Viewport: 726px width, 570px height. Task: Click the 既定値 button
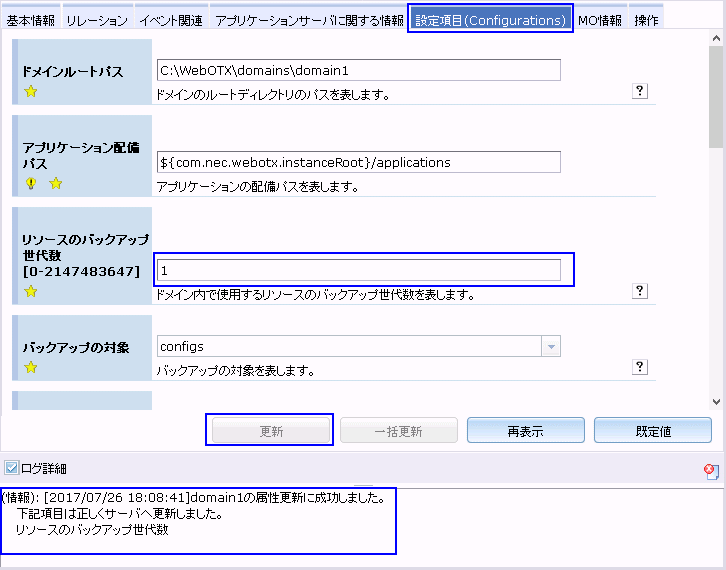(652, 431)
